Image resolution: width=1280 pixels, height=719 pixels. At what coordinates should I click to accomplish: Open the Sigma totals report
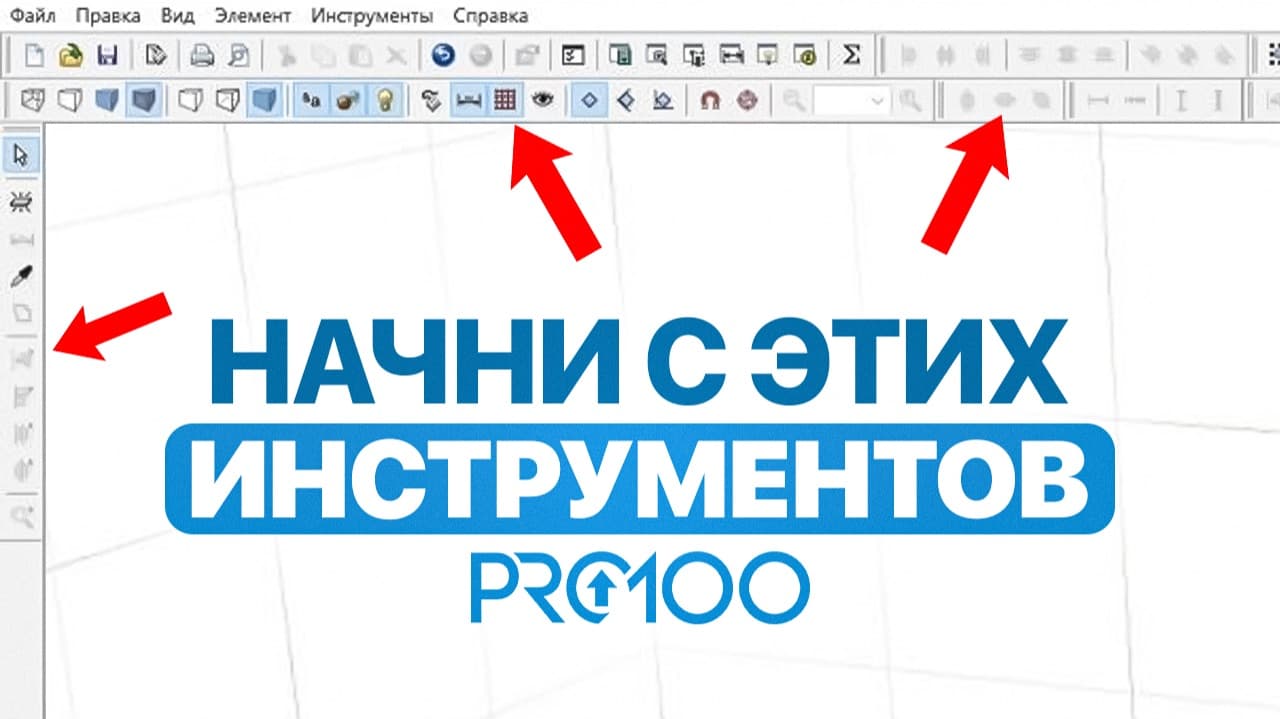click(x=851, y=55)
